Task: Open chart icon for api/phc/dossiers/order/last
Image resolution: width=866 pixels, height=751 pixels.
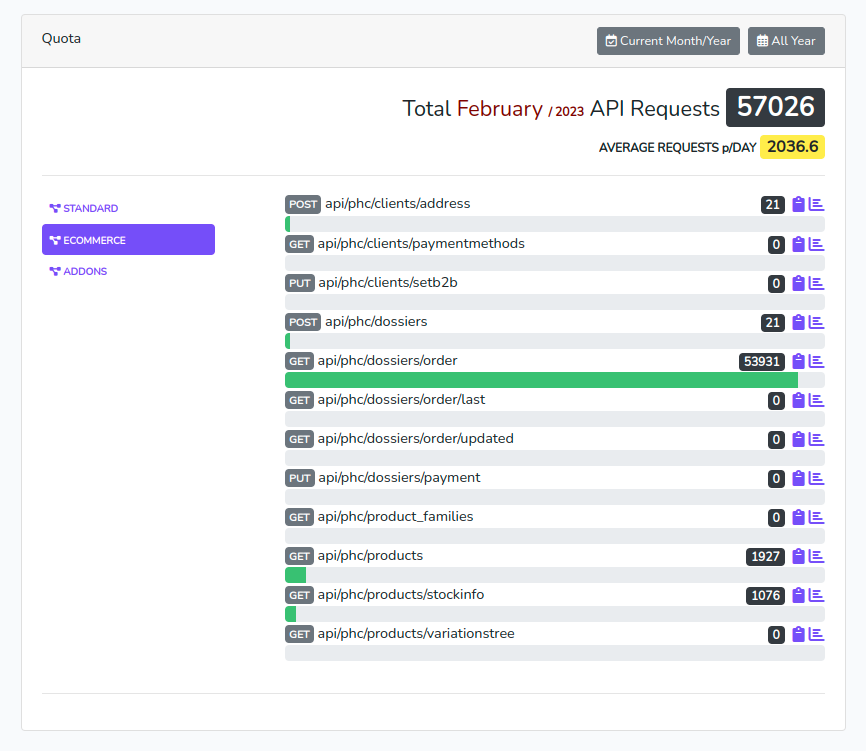Action: click(816, 400)
